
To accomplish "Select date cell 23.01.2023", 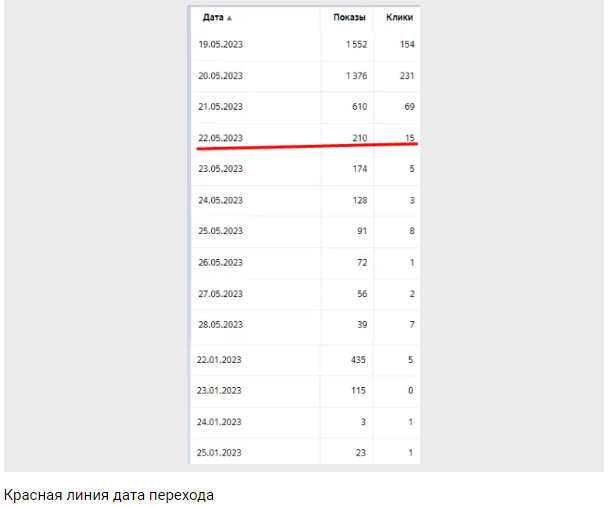I will 219,391.
